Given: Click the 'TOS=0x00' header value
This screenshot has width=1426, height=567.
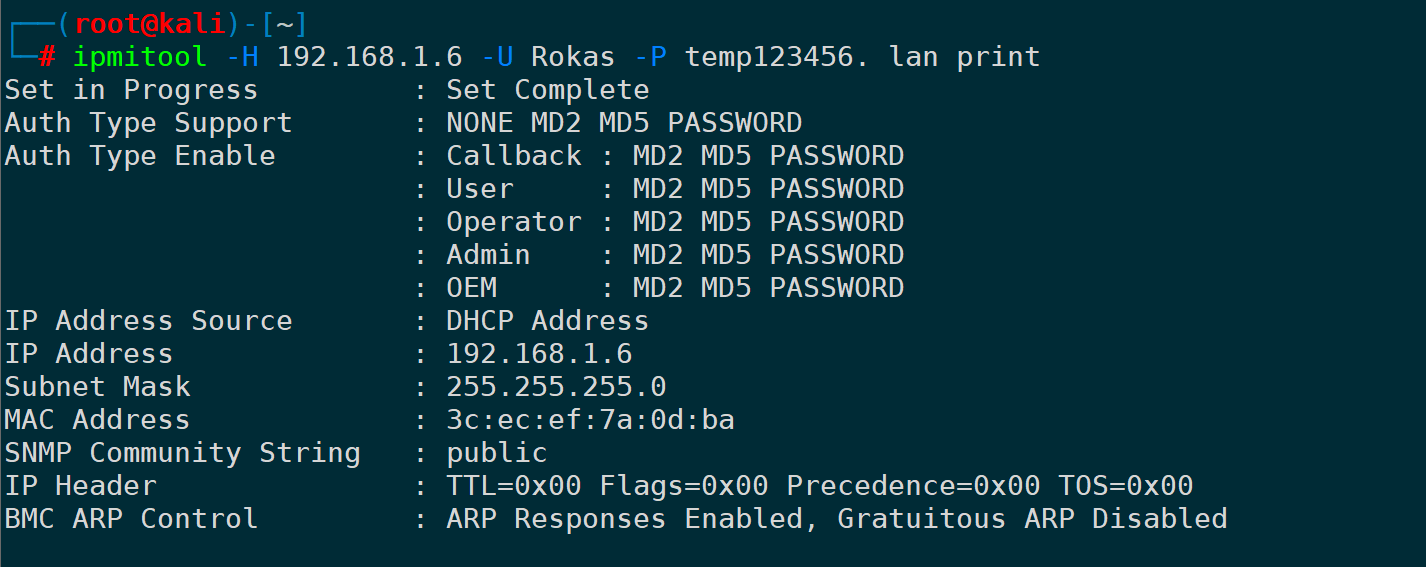Looking at the screenshot, I should click(1125, 486).
